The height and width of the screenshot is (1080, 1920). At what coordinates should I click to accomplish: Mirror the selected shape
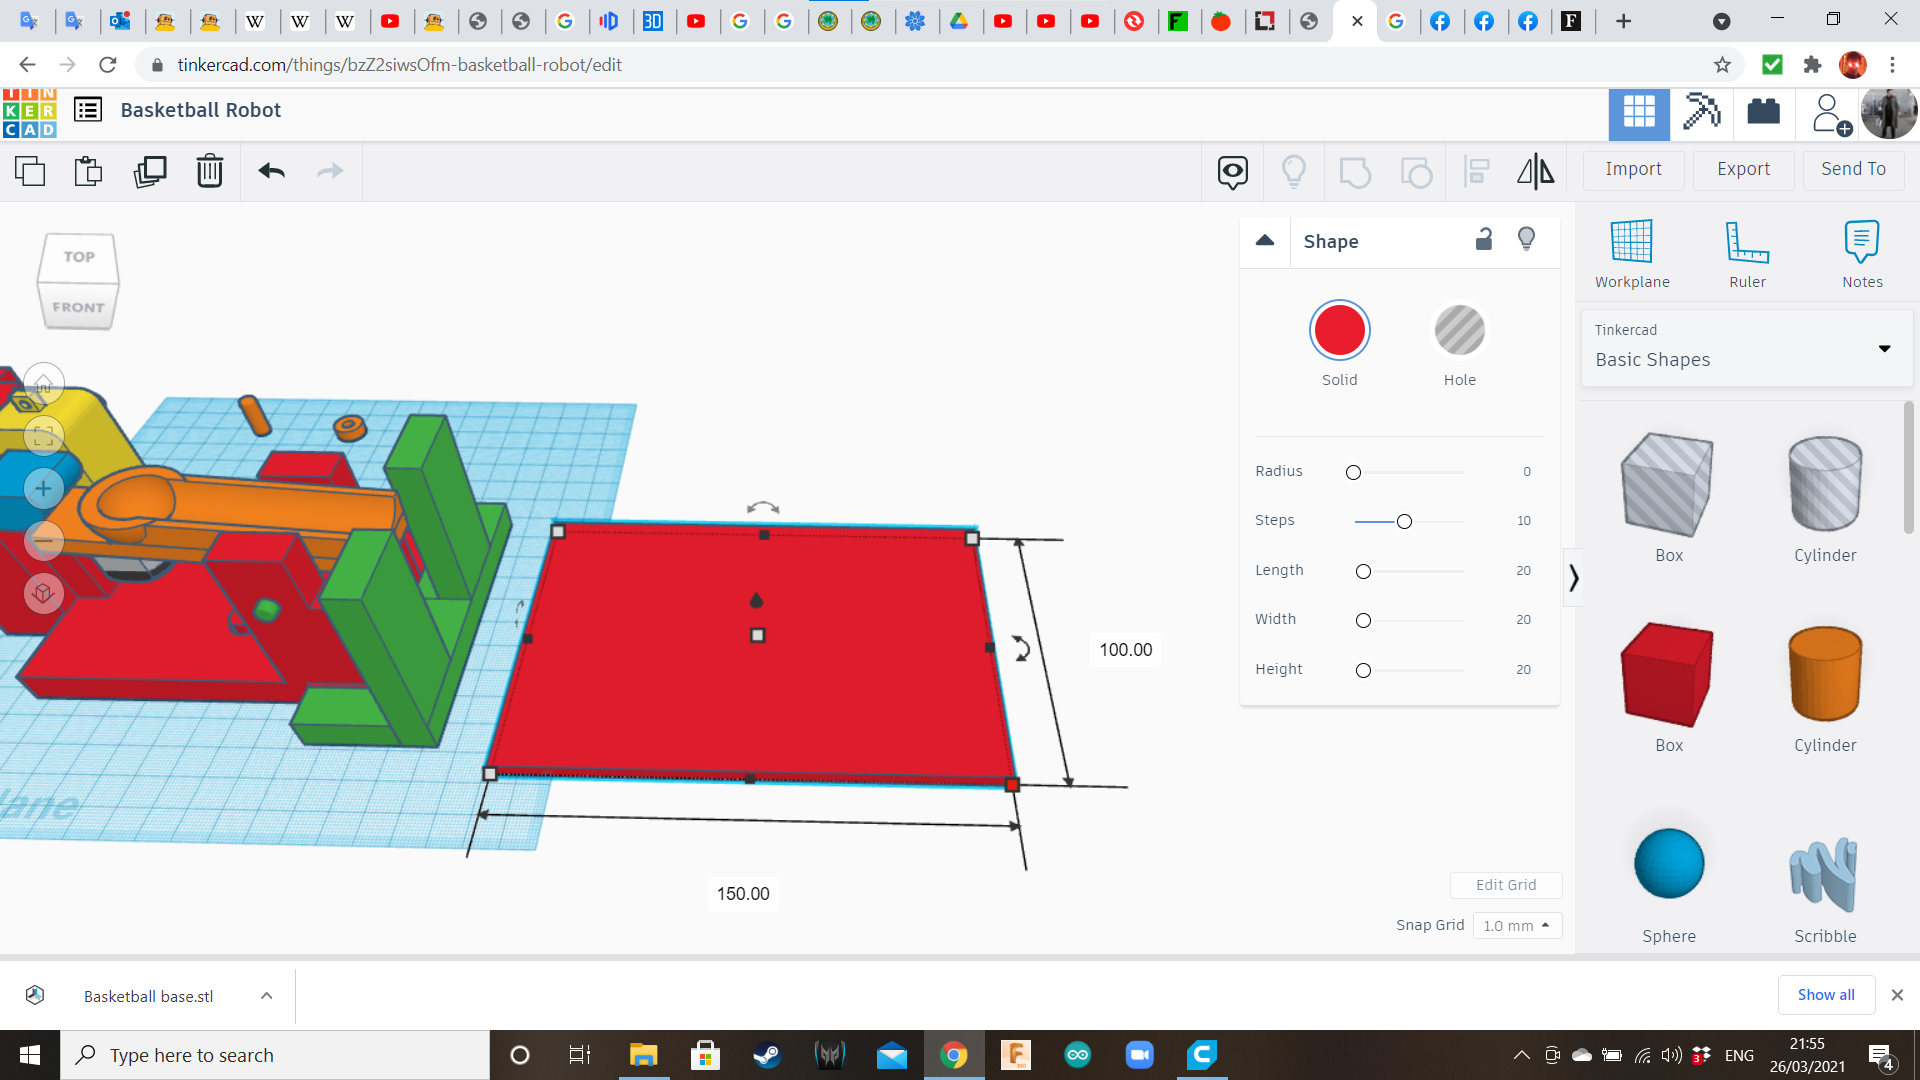[1535, 171]
